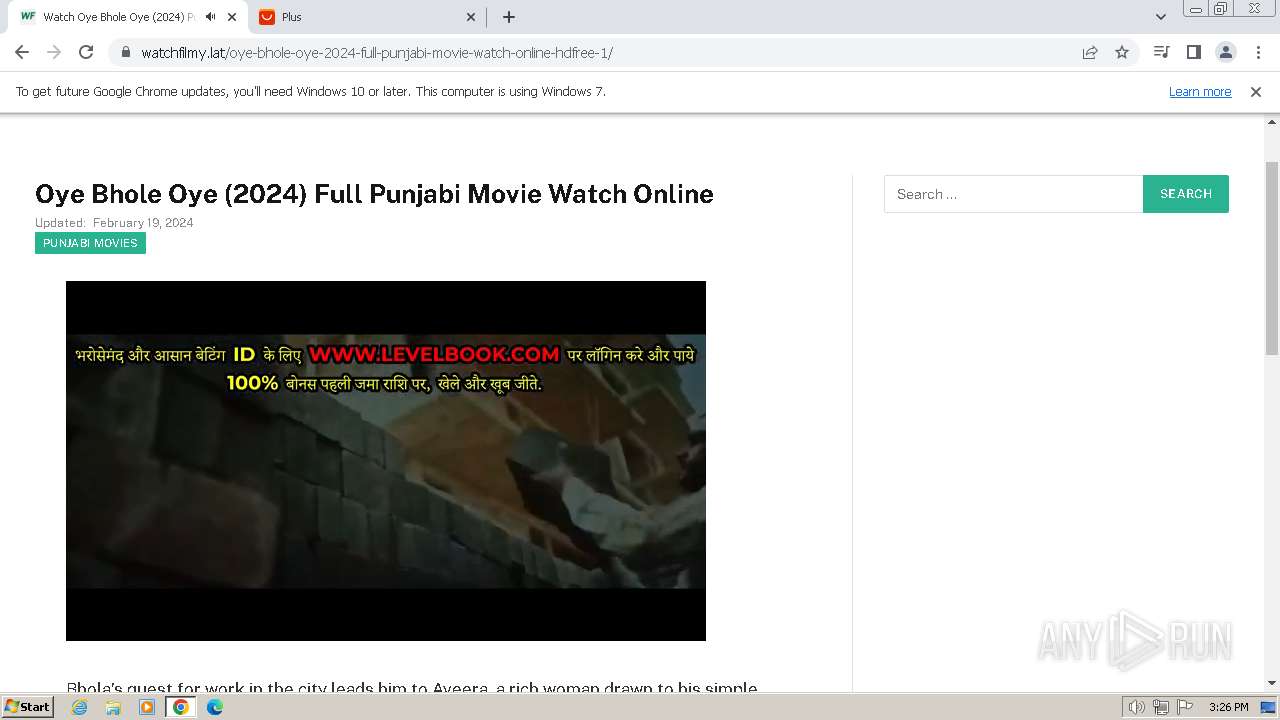Click the forward navigation arrow
The width and height of the screenshot is (1280, 720).
54,52
